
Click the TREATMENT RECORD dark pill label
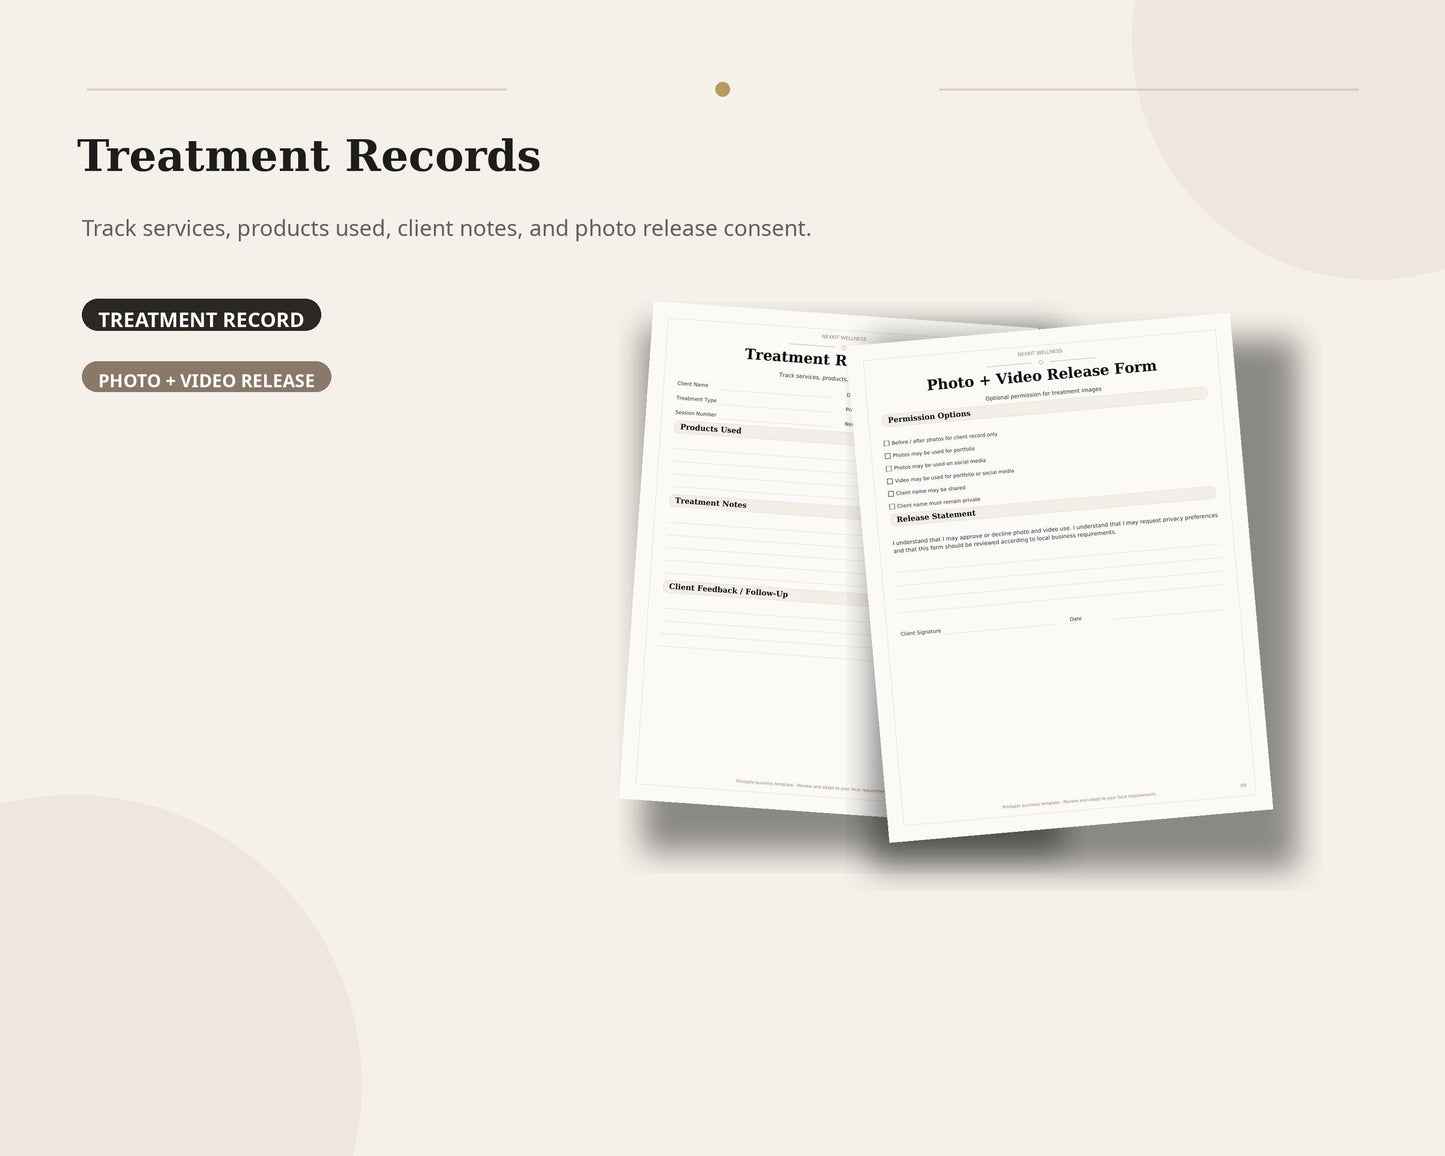201,315
